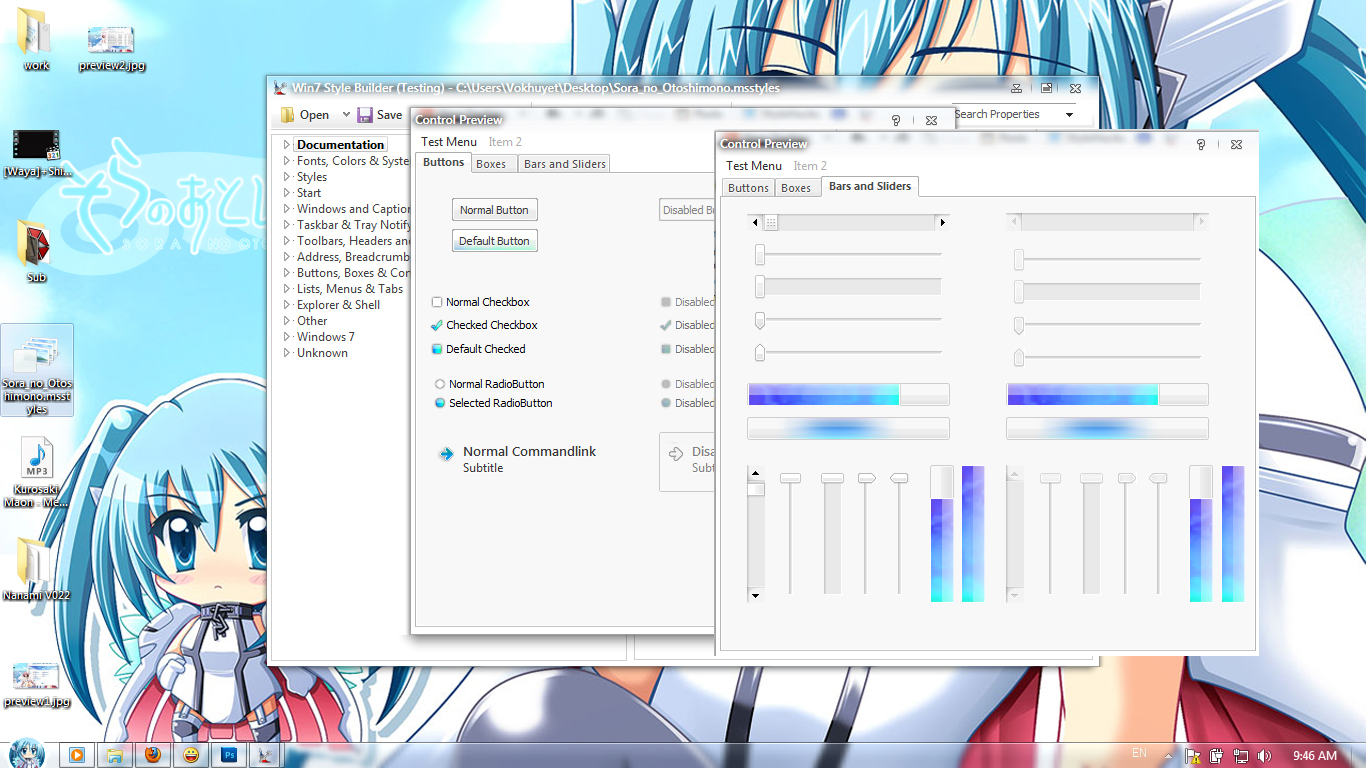This screenshot has height=768, width=1366.
Task: Click the enabled blue horizontal progress bar
Action: tap(848, 394)
